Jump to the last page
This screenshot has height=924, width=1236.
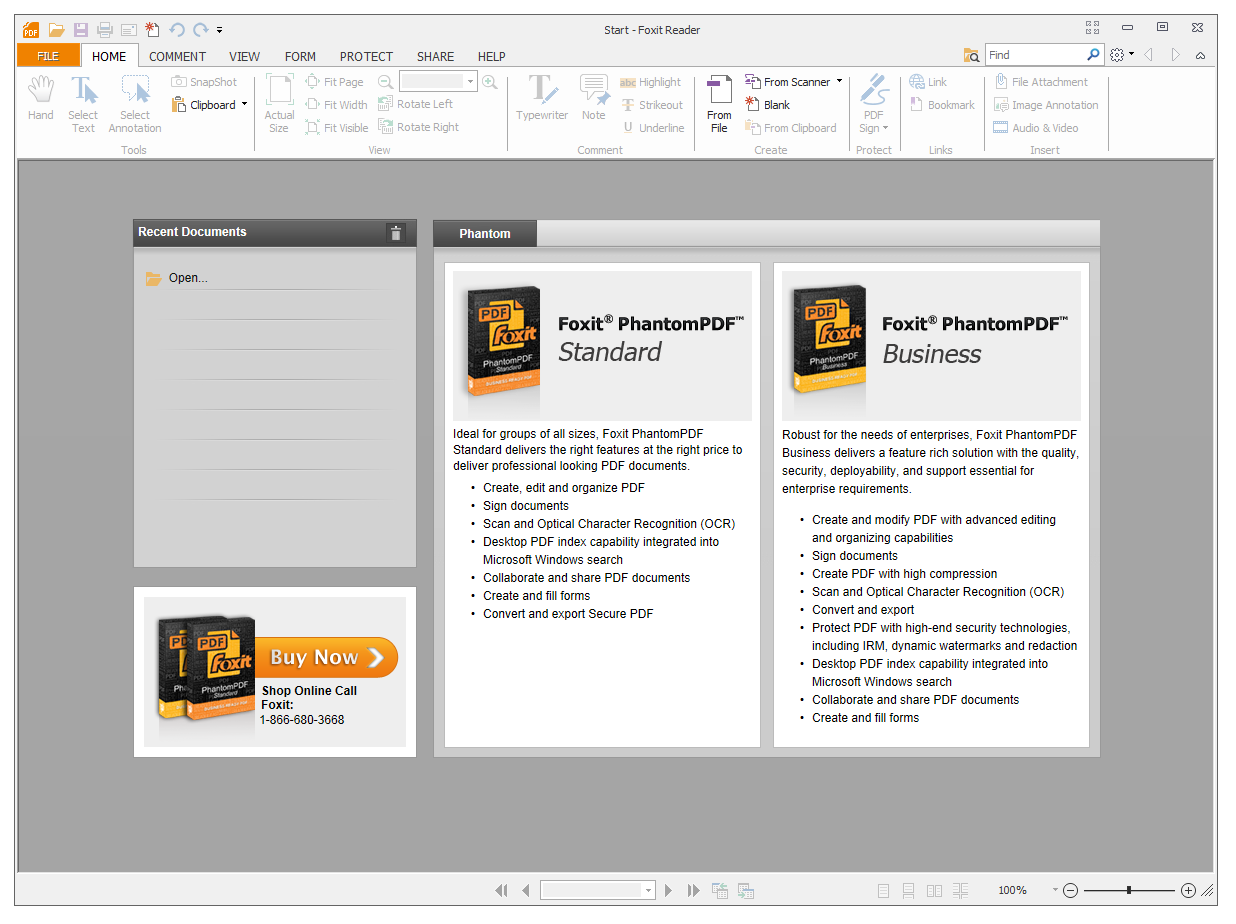(693, 890)
